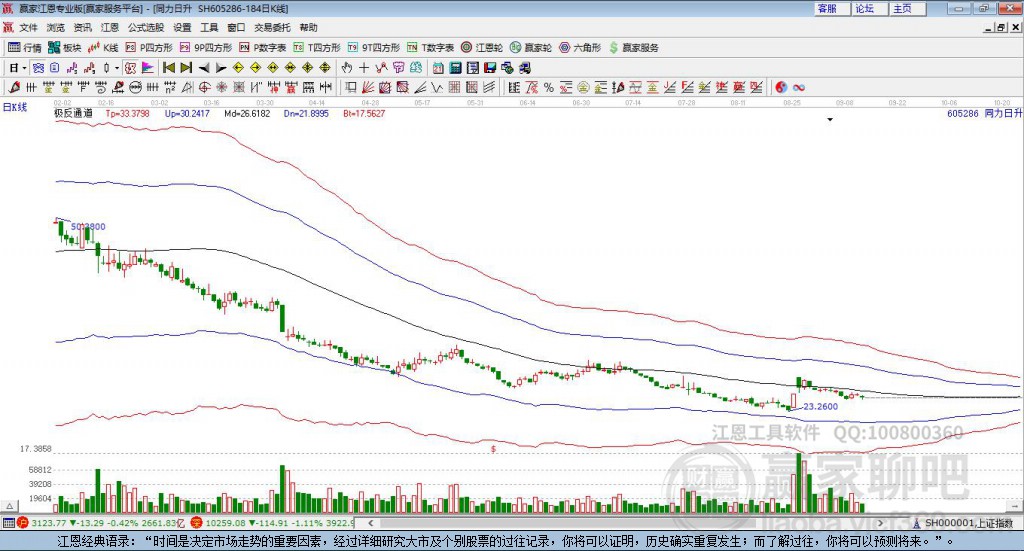This screenshot has width=1024, height=551.
Task: Click the 极反通道 indicator name
Action: [x=73, y=113]
